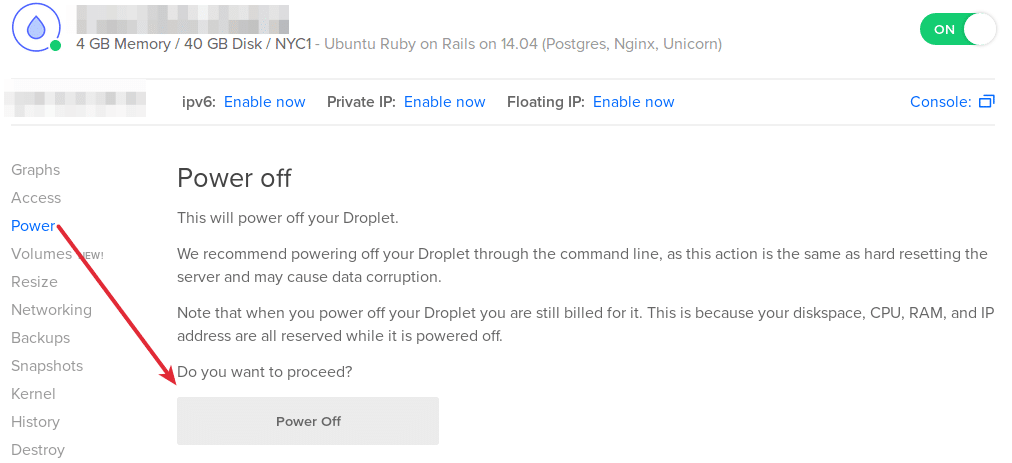Go to Networking settings
Image resolution: width=1012 pixels, height=463 pixels.
click(52, 310)
